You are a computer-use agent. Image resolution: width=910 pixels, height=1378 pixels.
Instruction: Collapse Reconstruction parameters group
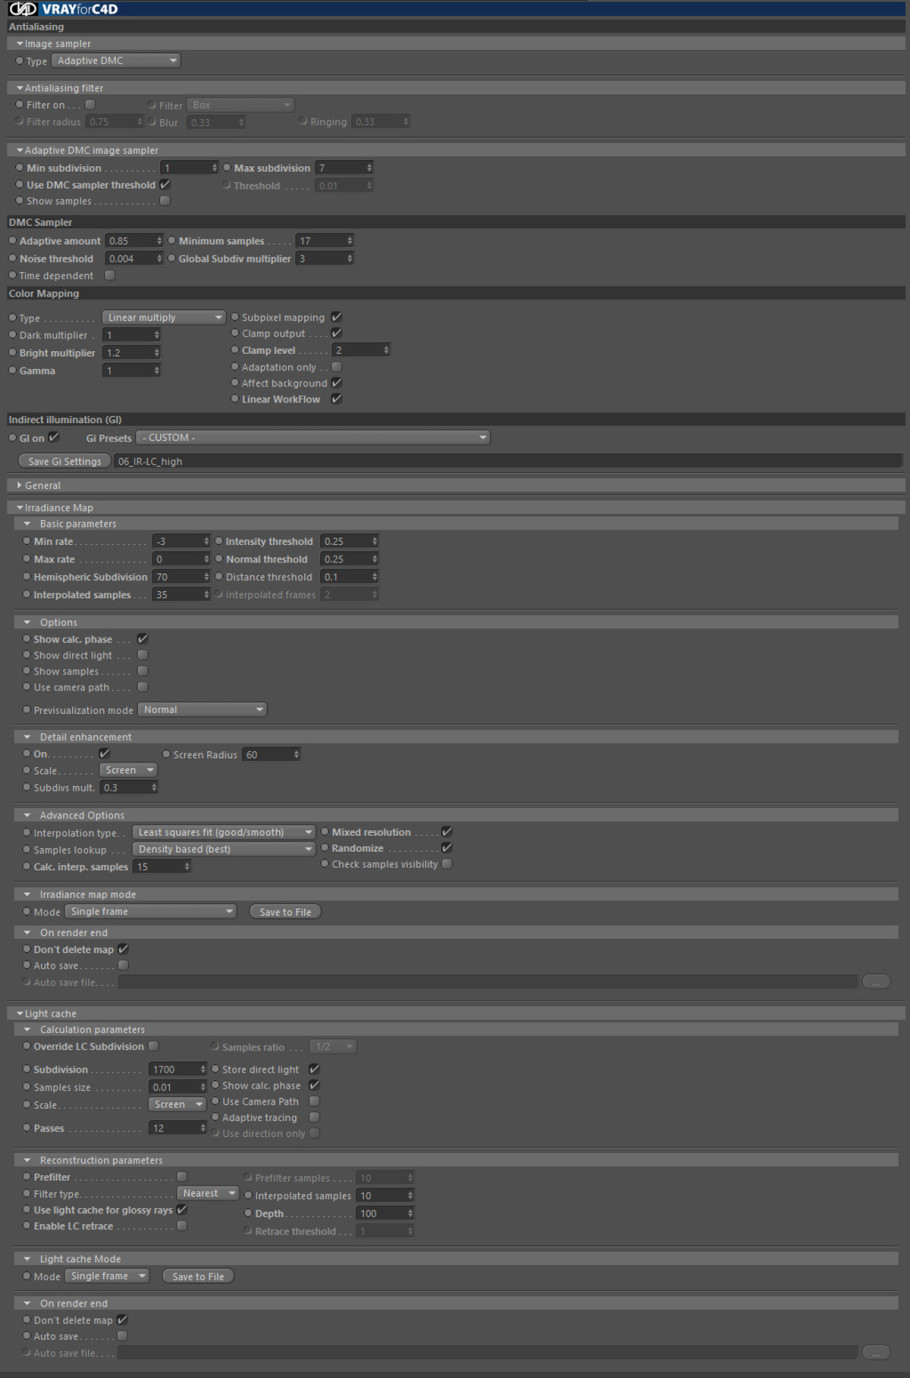(x=27, y=1160)
